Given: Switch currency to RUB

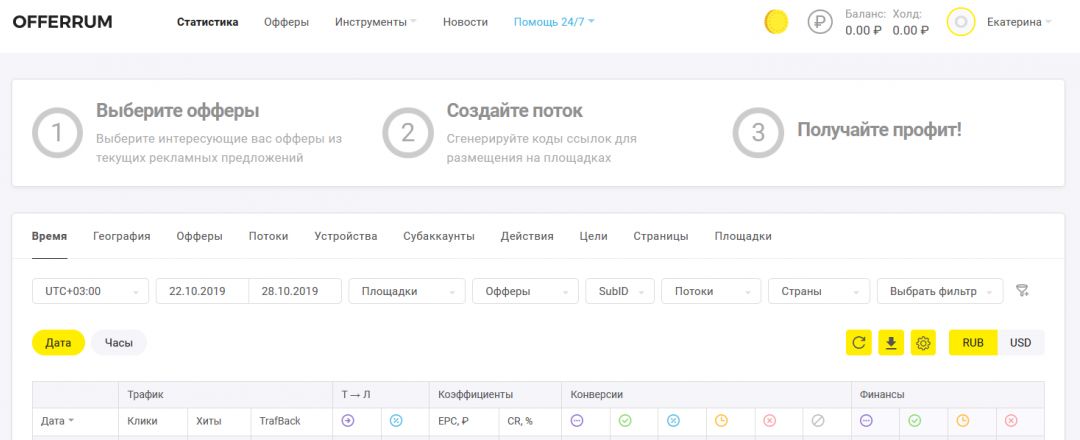Looking at the screenshot, I should (973, 342).
